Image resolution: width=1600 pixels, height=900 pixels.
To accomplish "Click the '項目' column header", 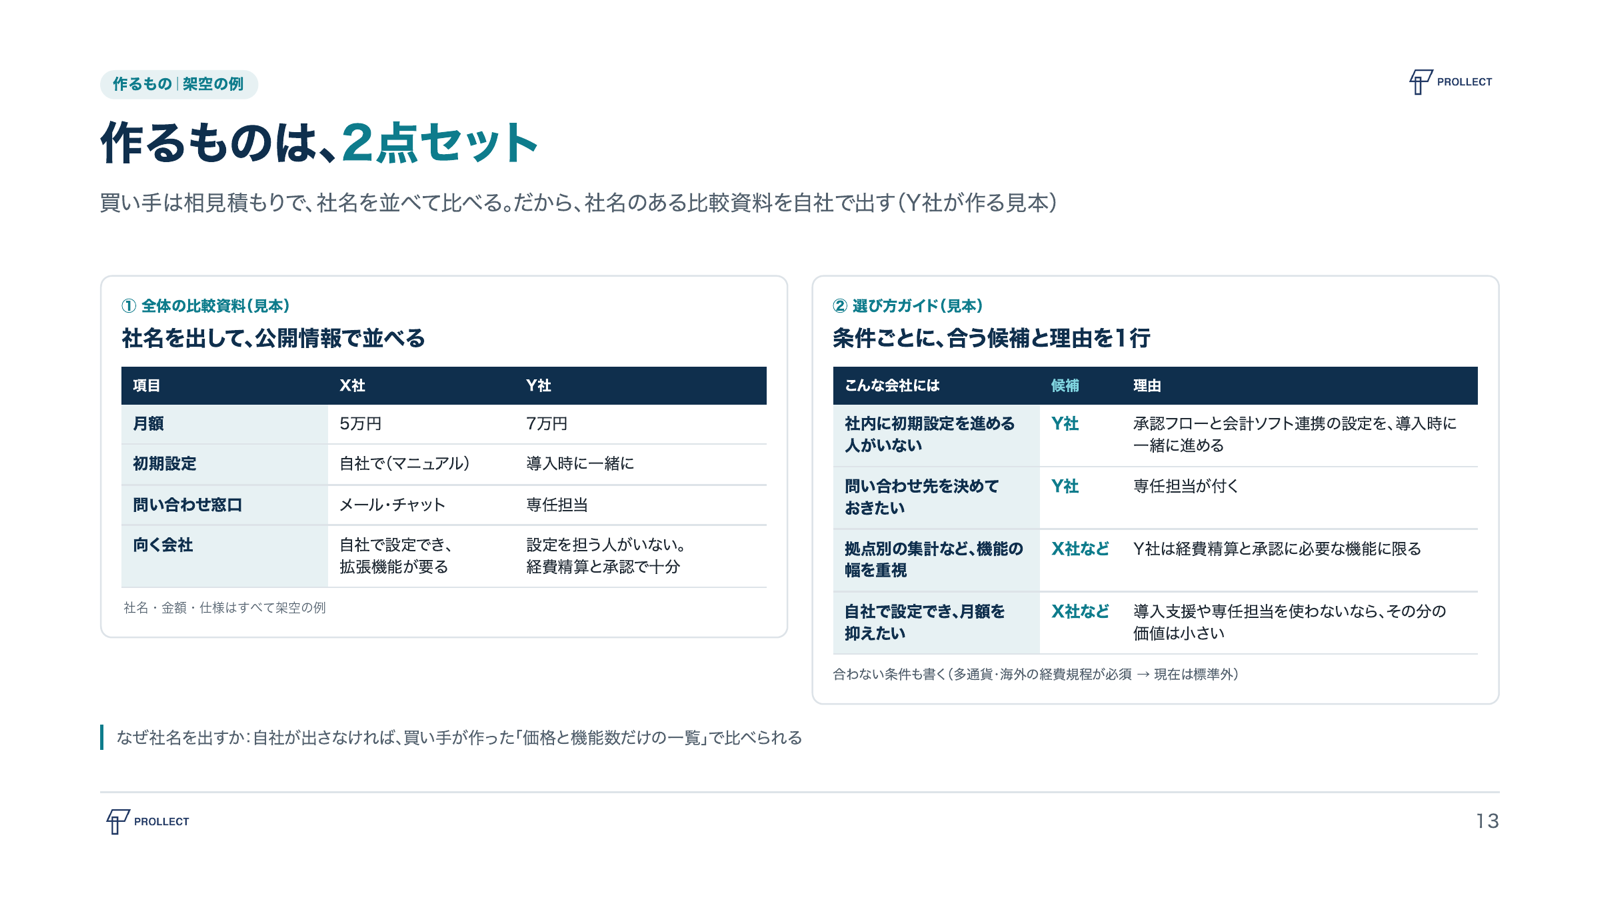I will [147, 386].
